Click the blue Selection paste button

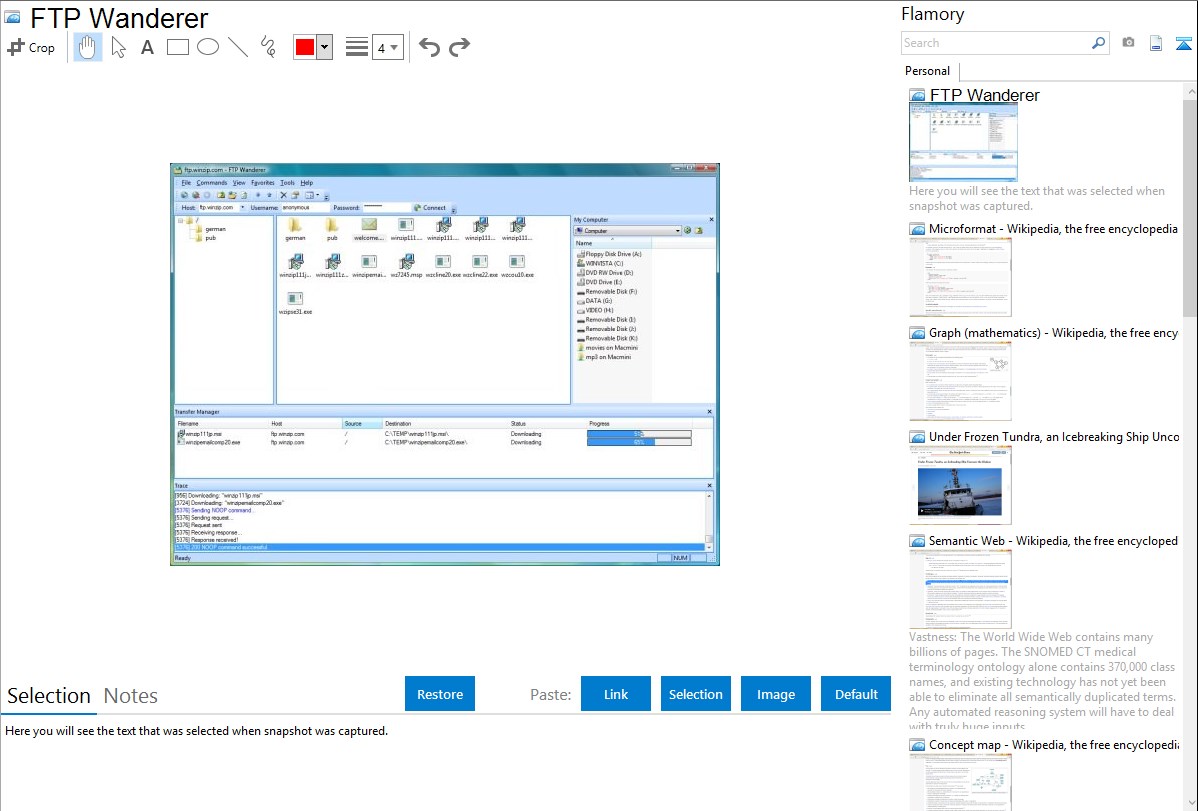(696, 694)
